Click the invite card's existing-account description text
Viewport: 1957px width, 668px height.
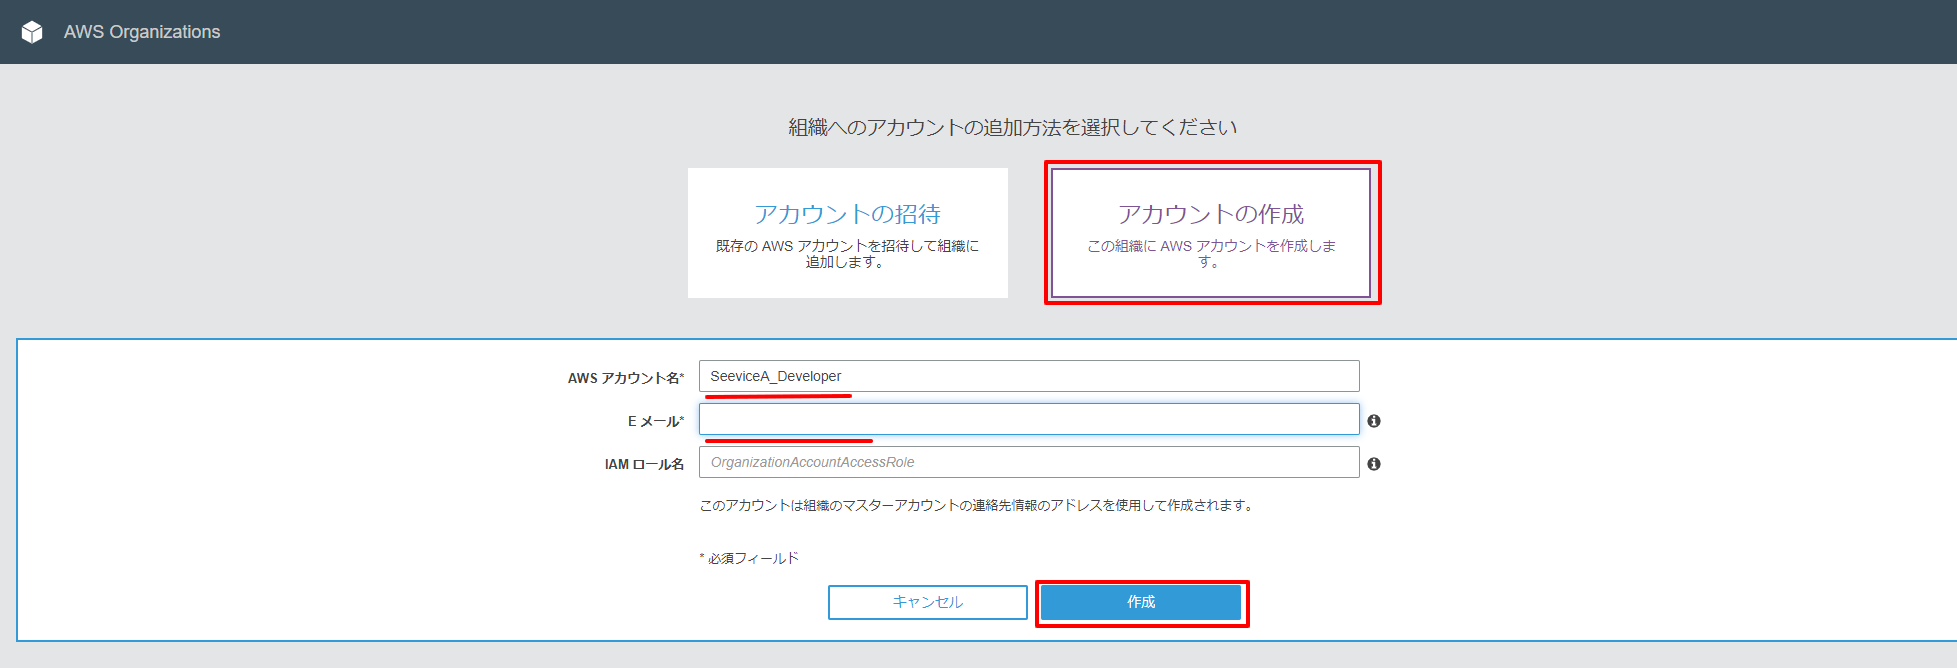847,254
